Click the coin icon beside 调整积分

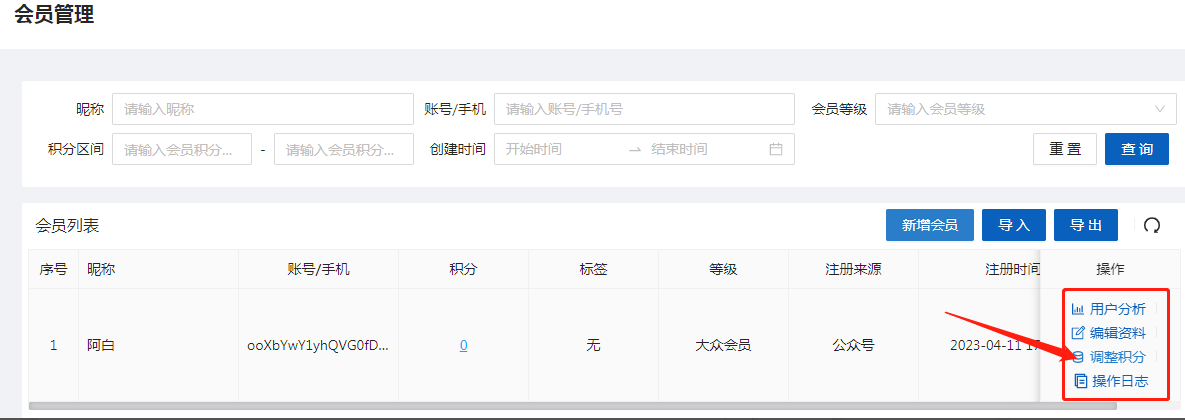[1078, 357]
